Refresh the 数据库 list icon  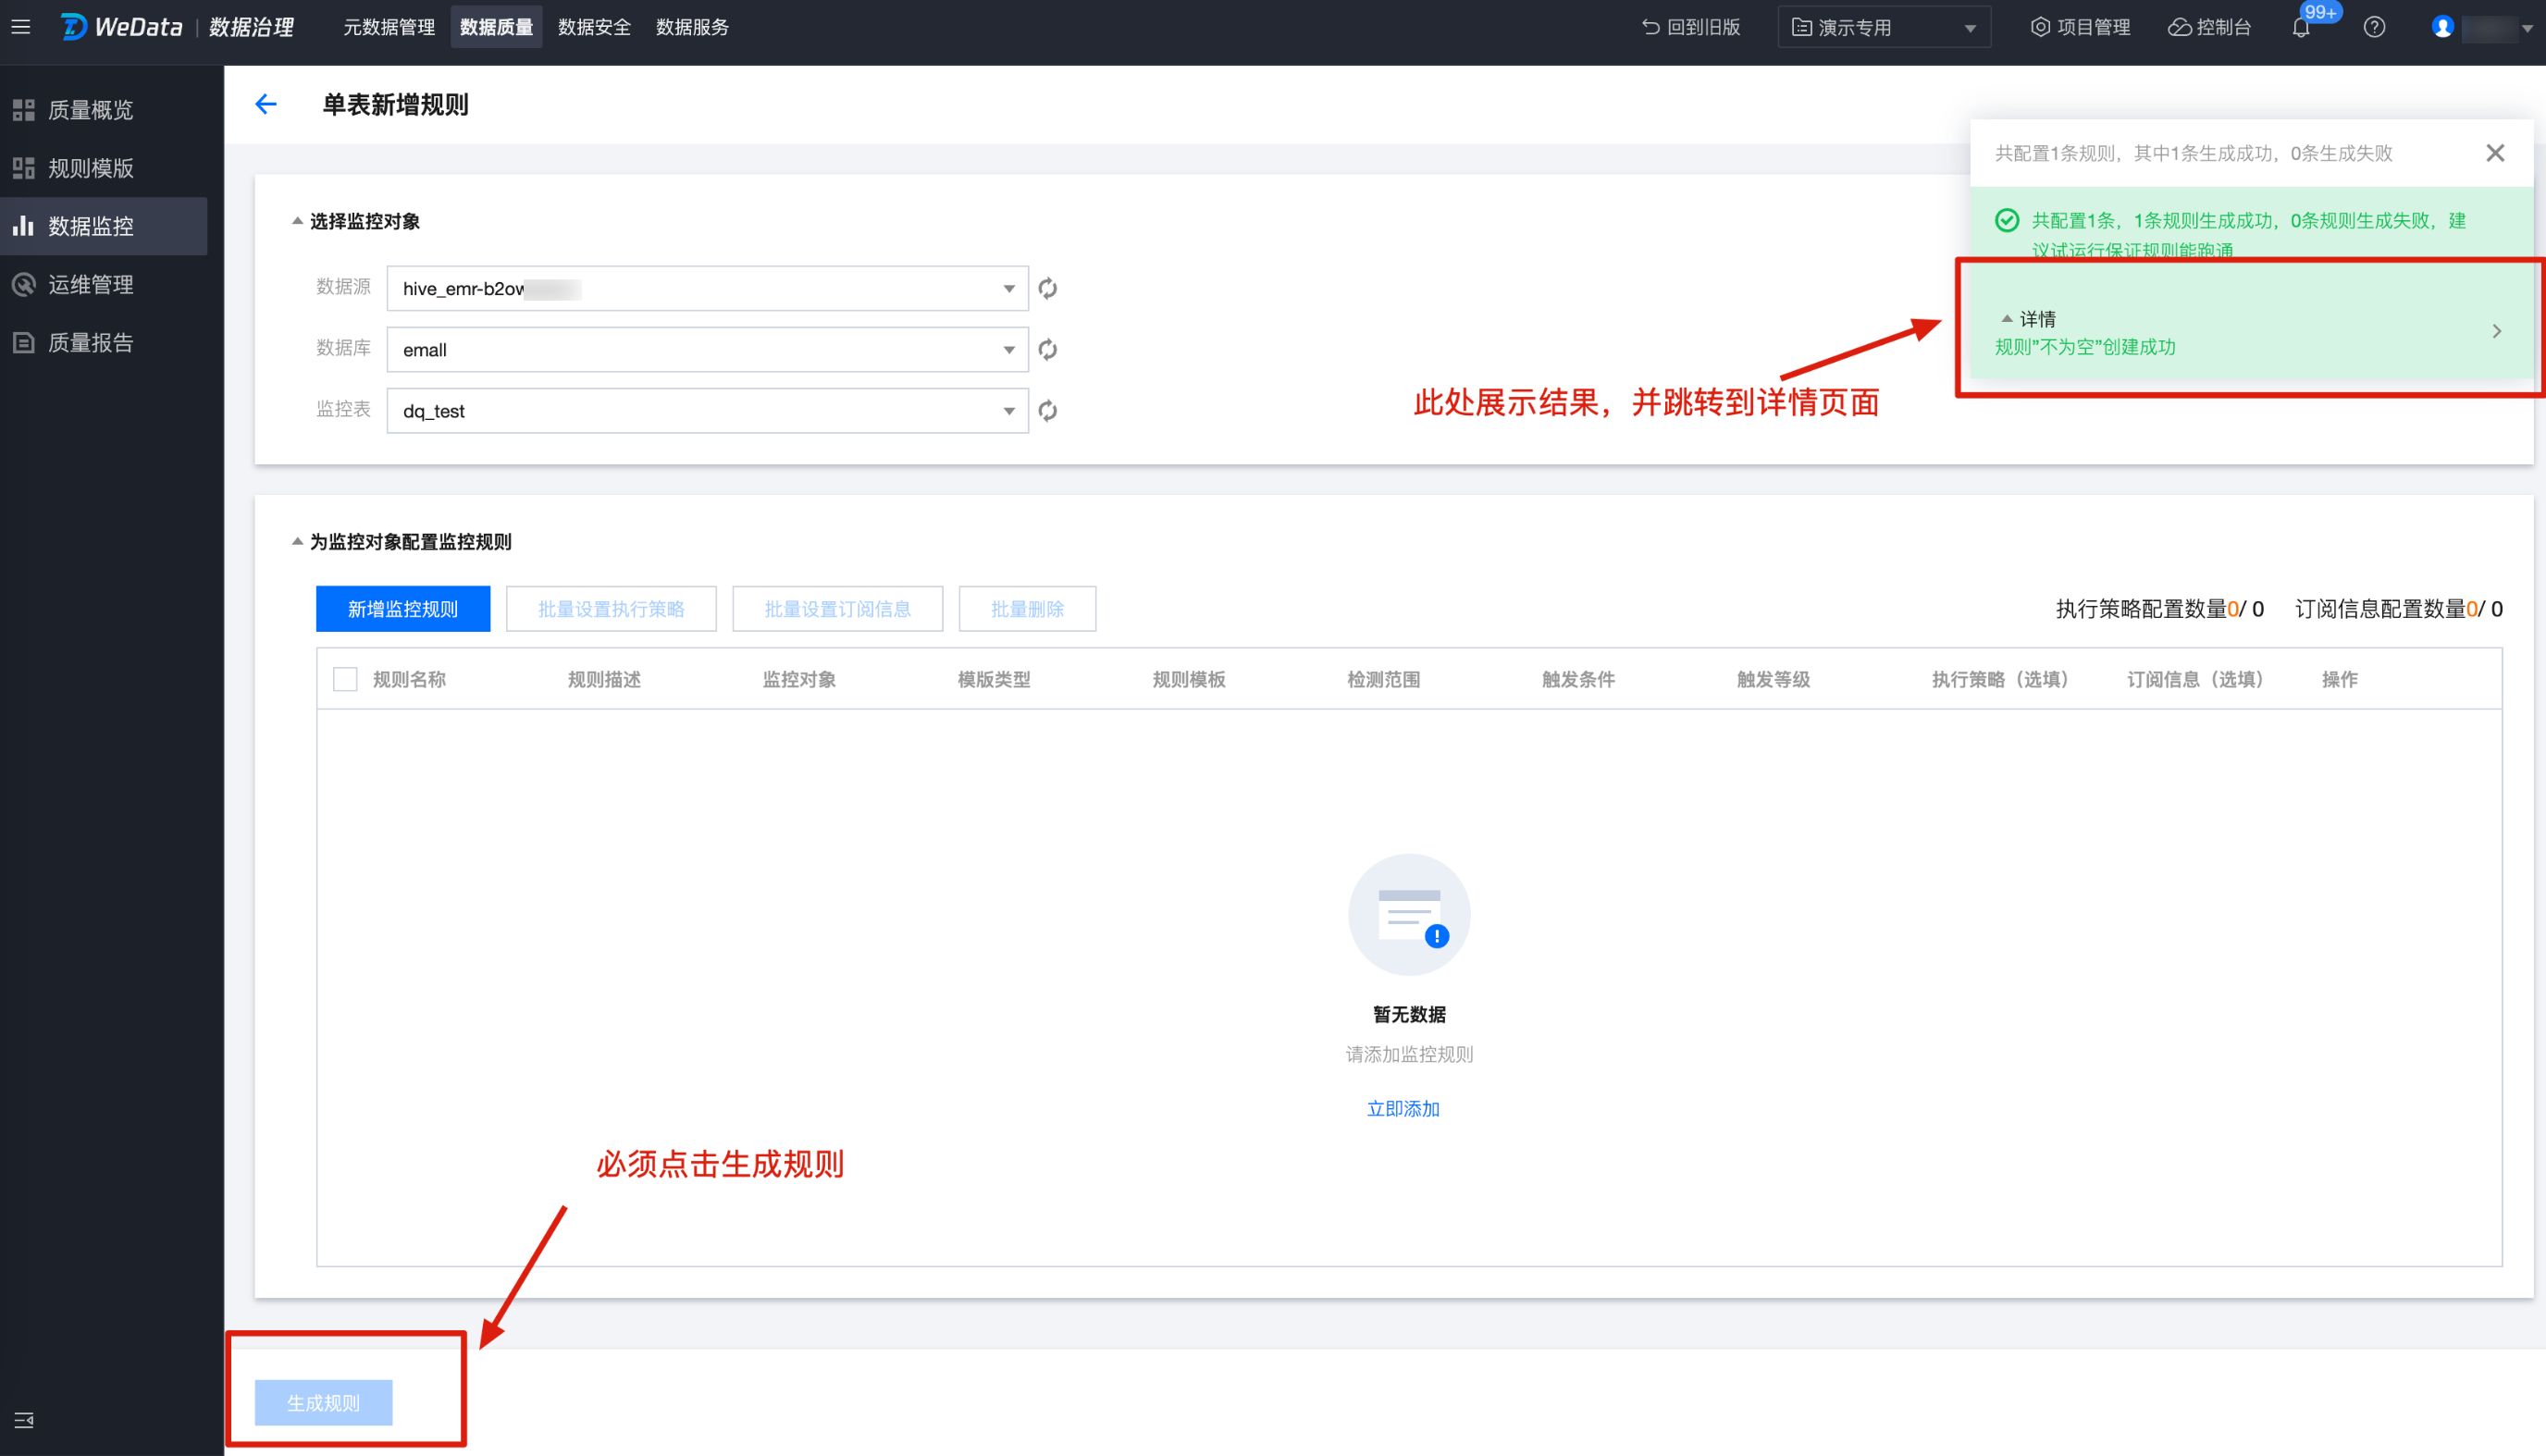[1047, 350]
